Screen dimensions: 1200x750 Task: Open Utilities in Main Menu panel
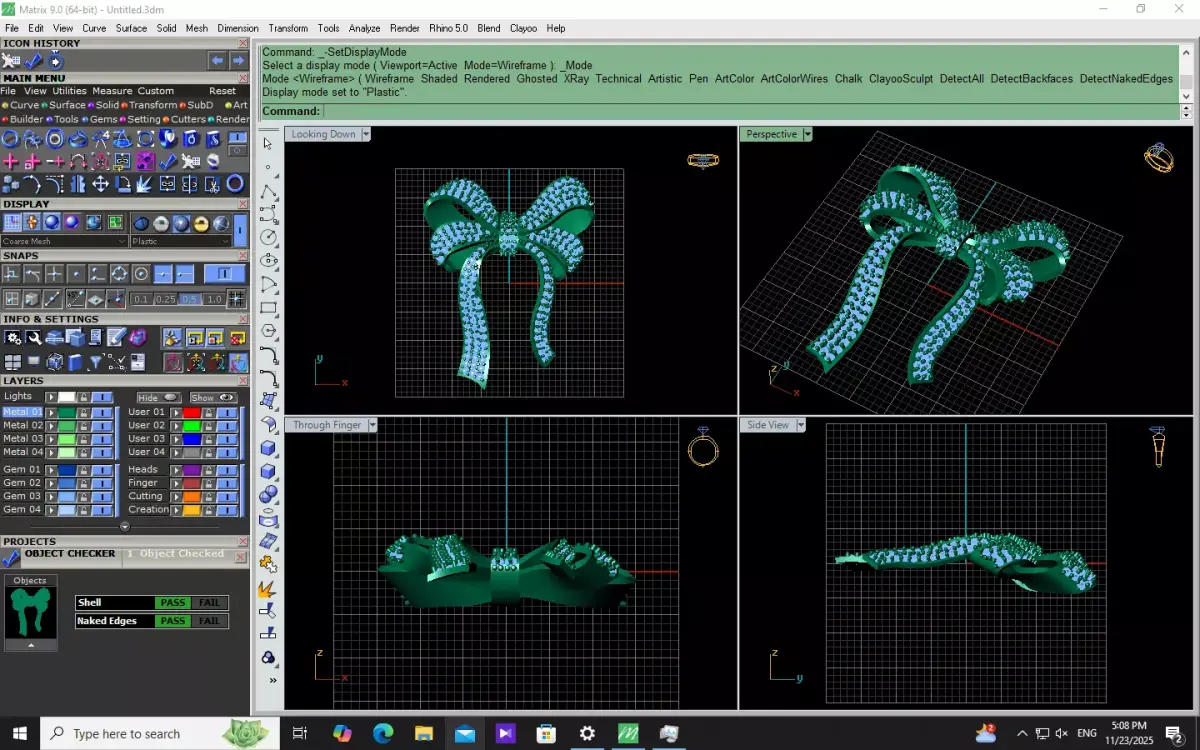(x=69, y=91)
